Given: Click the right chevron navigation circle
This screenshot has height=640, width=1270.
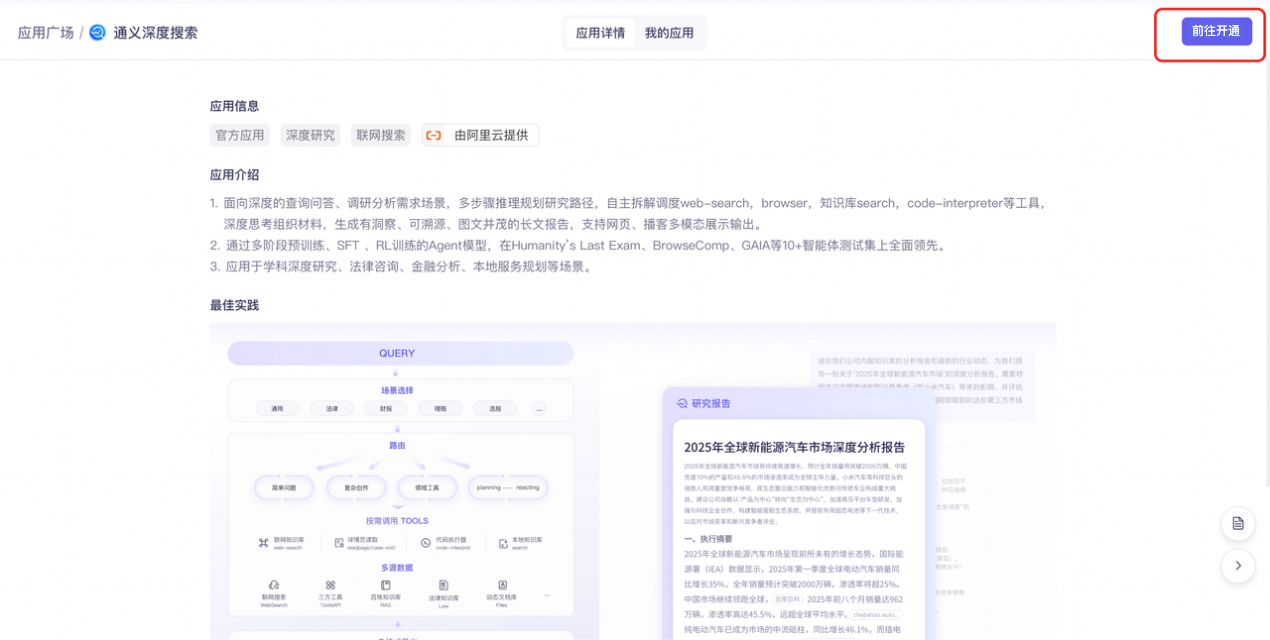Looking at the screenshot, I should pos(1238,566).
